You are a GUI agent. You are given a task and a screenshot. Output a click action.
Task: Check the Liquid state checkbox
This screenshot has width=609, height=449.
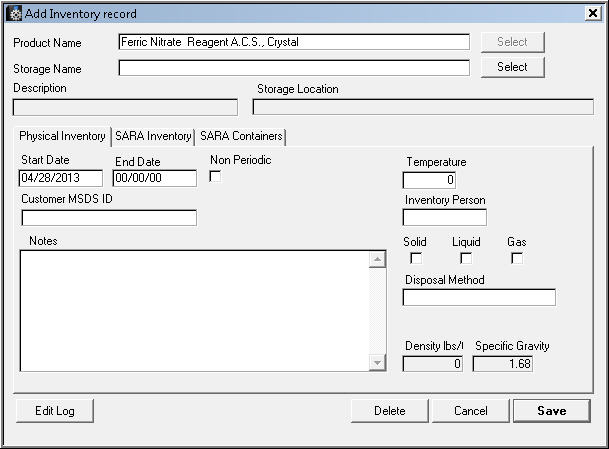[466, 259]
